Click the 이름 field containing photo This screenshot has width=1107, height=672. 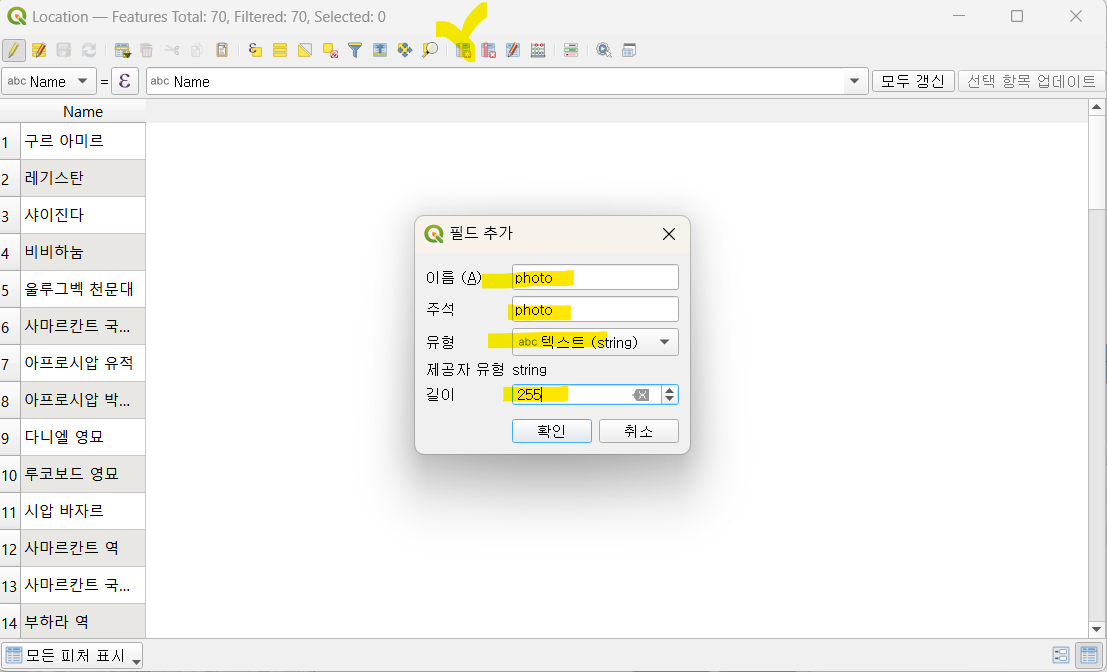point(595,277)
